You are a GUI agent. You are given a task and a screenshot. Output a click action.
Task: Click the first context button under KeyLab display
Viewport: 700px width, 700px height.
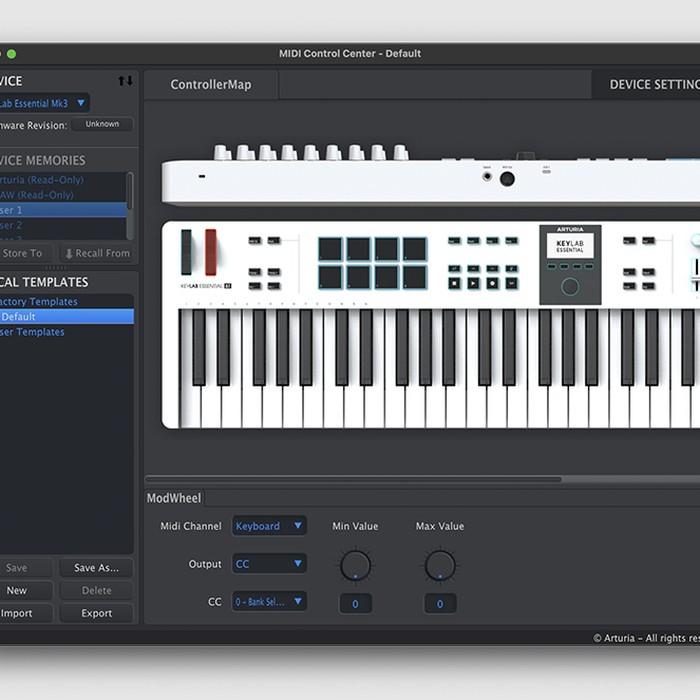552,267
